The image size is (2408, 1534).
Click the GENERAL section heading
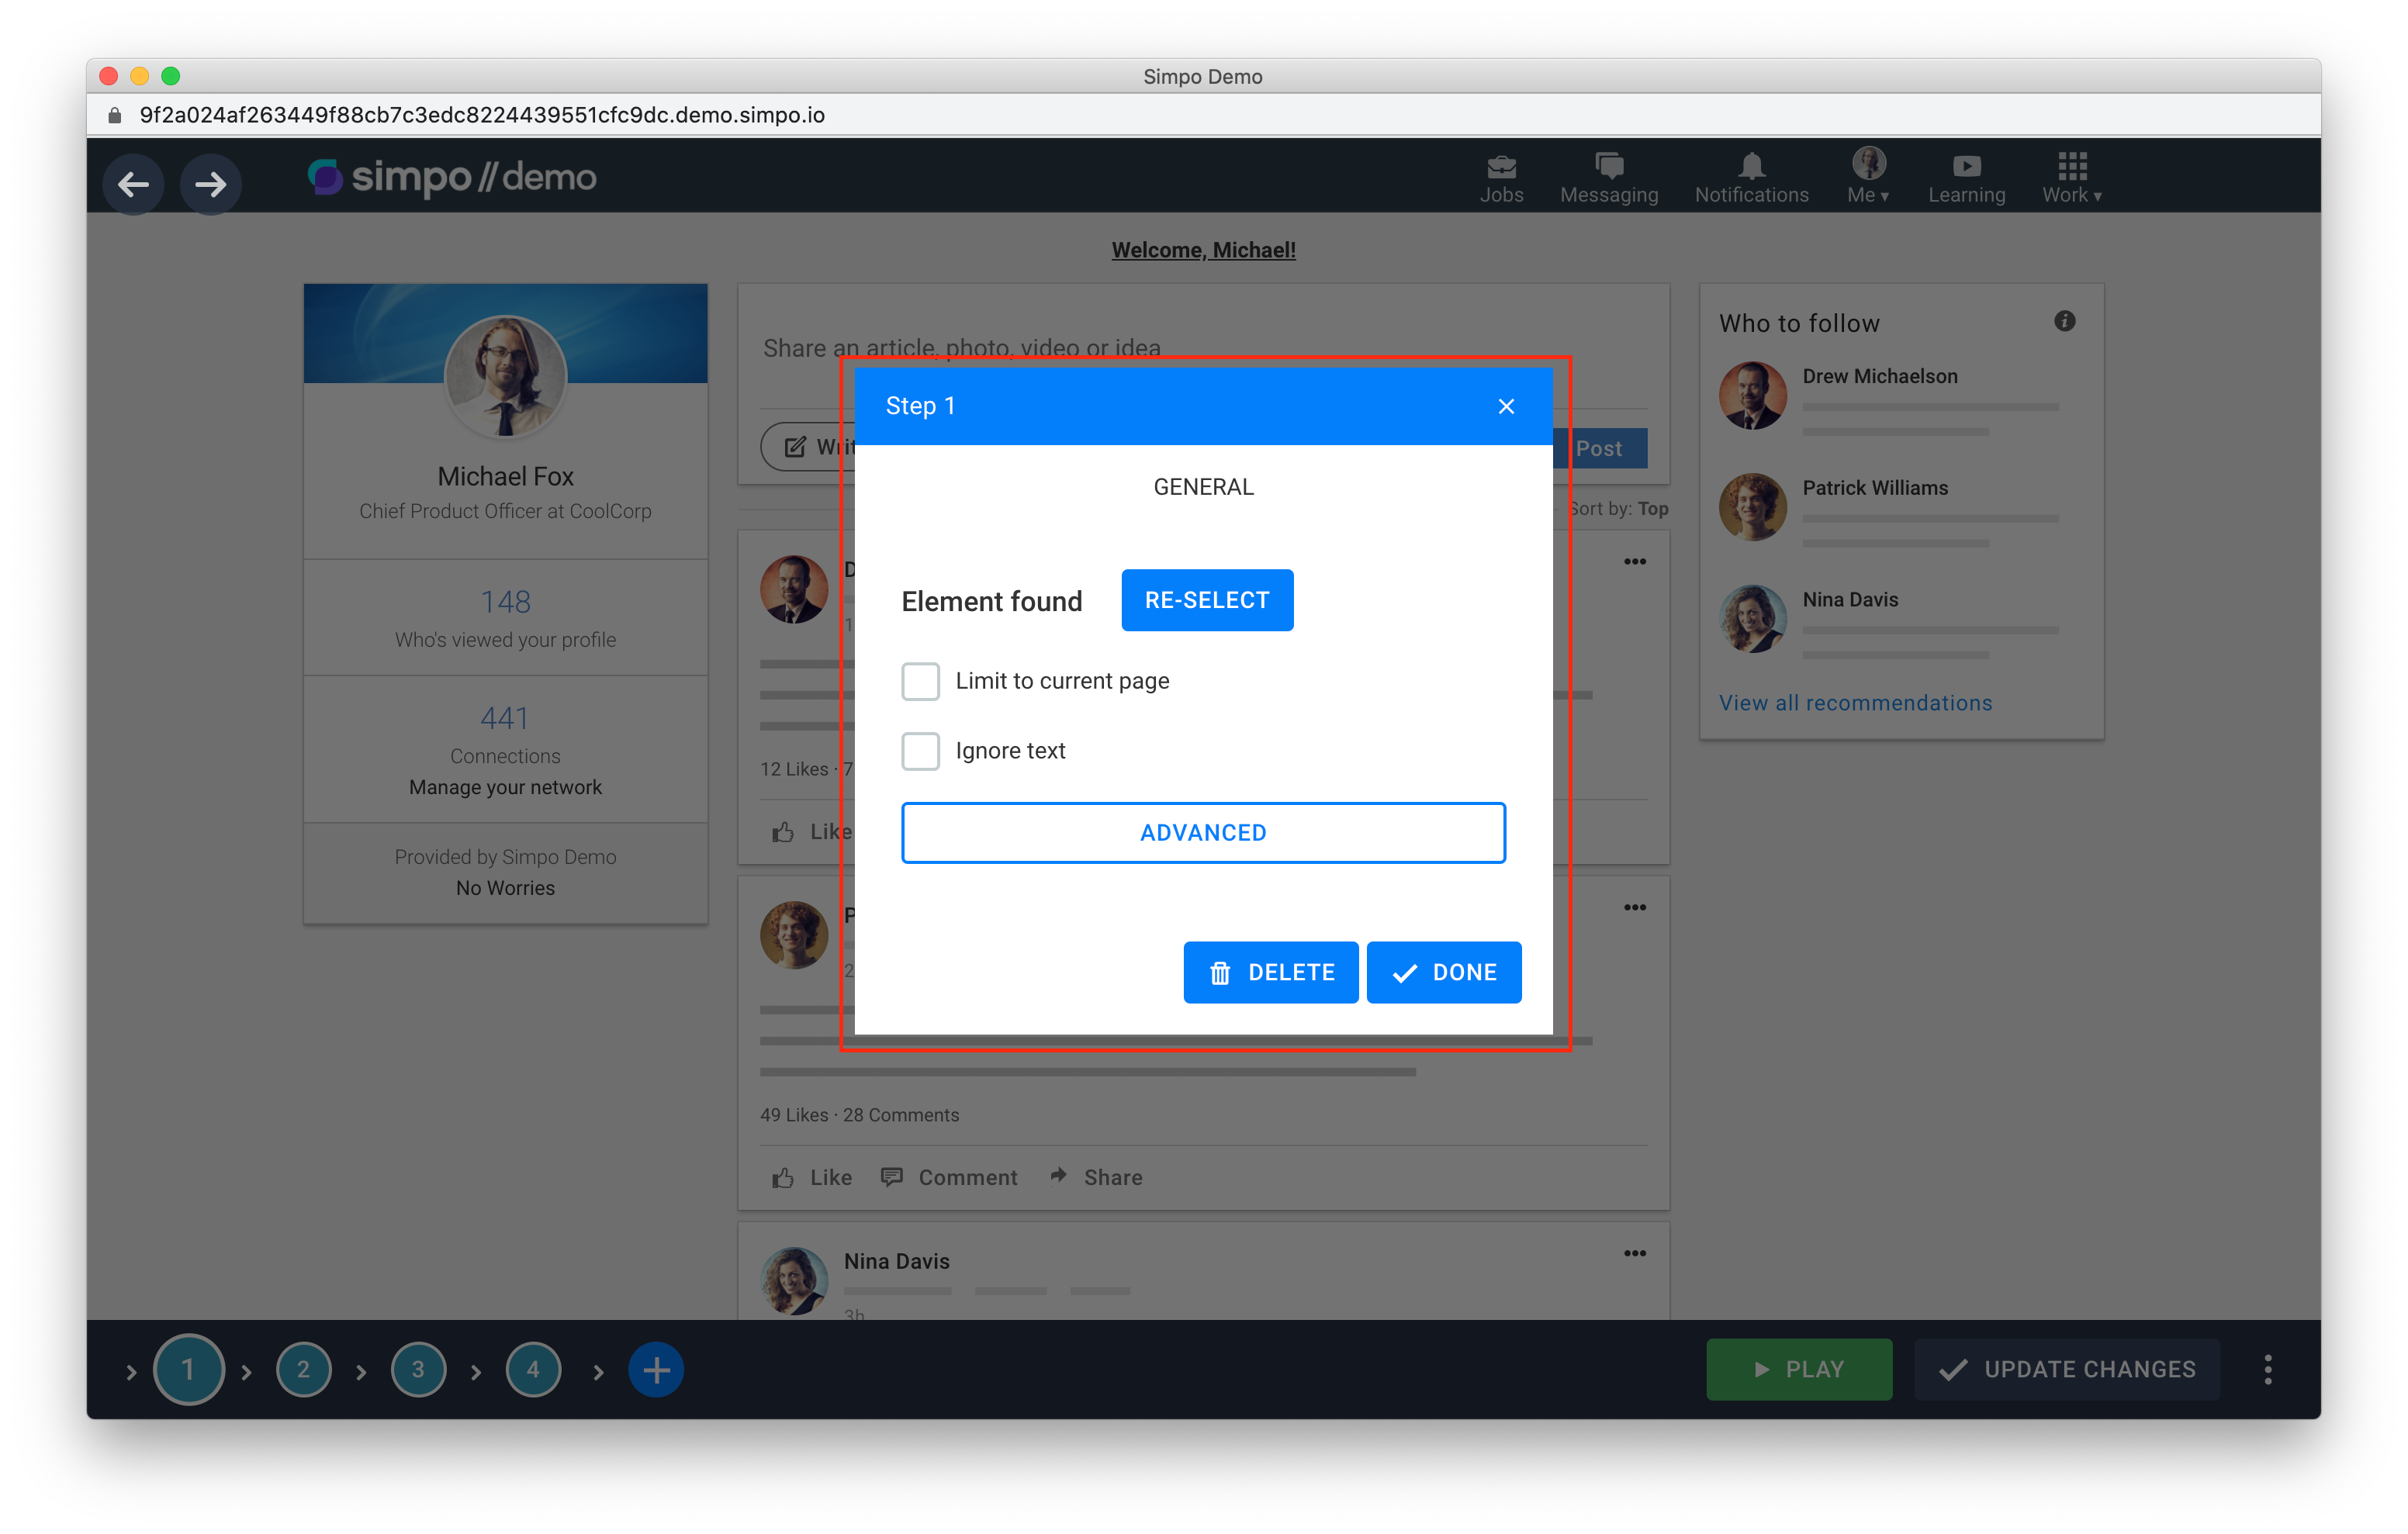pyautogui.click(x=1203, y=487)
